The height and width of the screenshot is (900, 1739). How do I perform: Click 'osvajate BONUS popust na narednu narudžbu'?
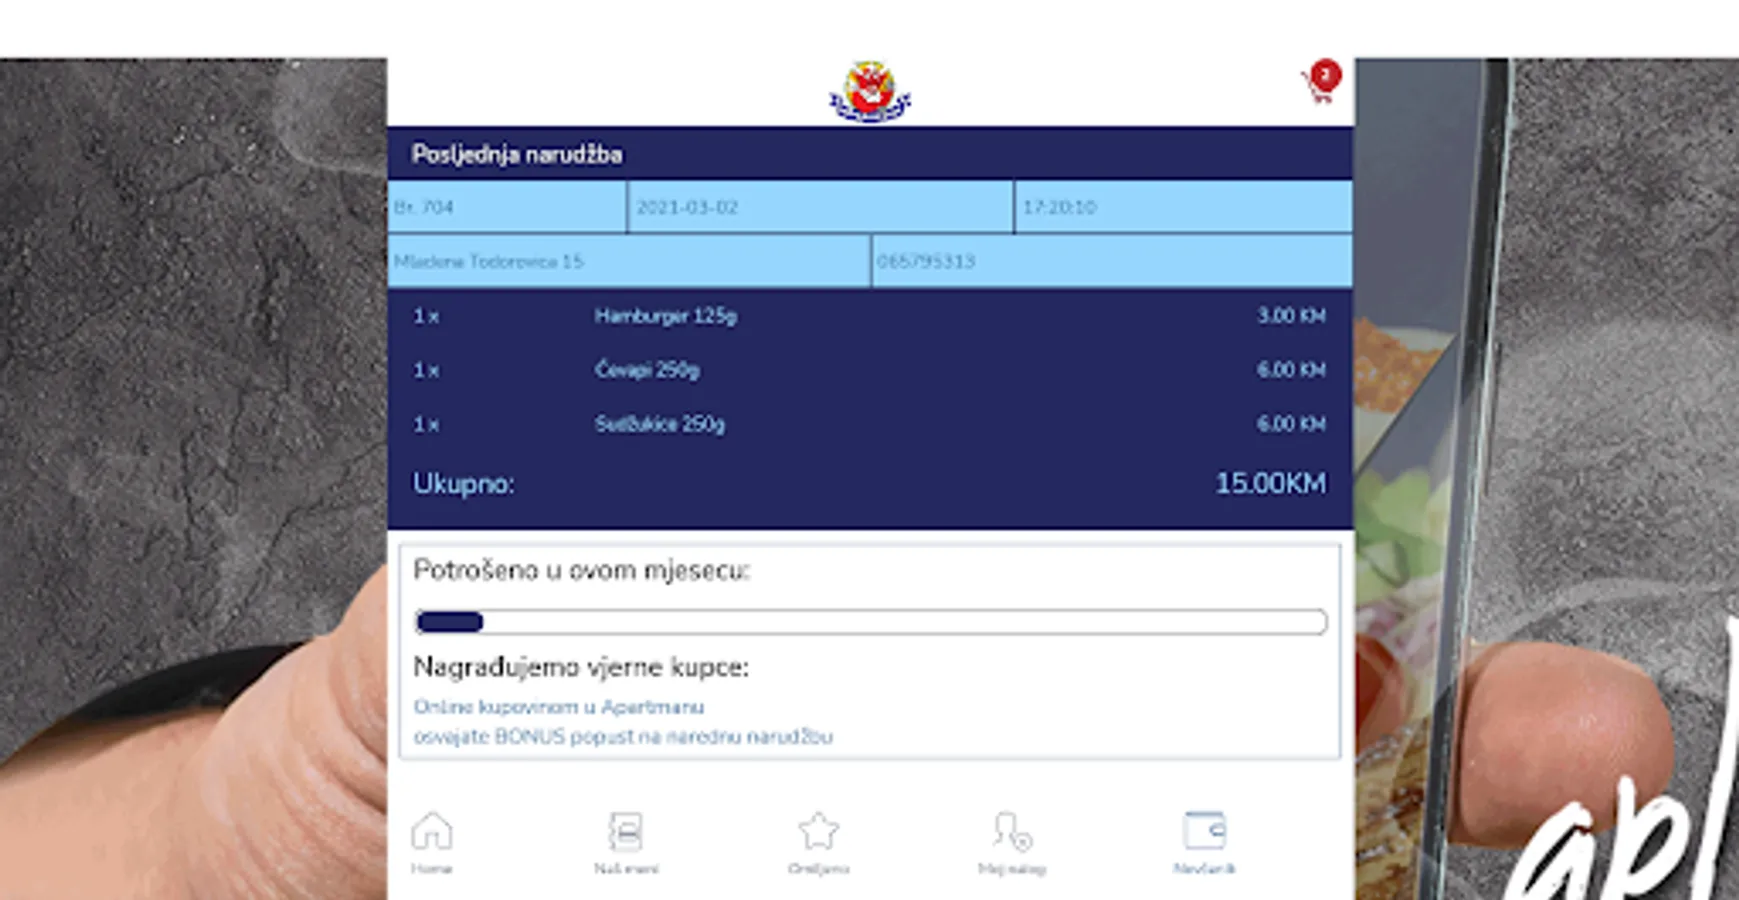point(623,737)
